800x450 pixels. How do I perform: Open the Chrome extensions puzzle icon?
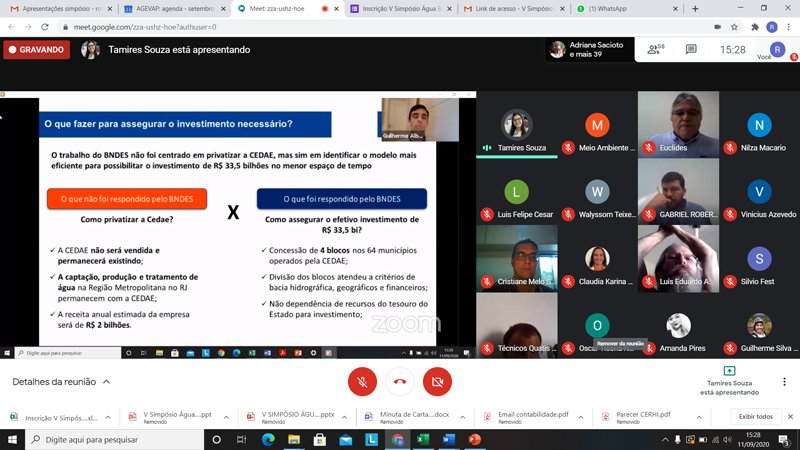click(x=753, y=27)
